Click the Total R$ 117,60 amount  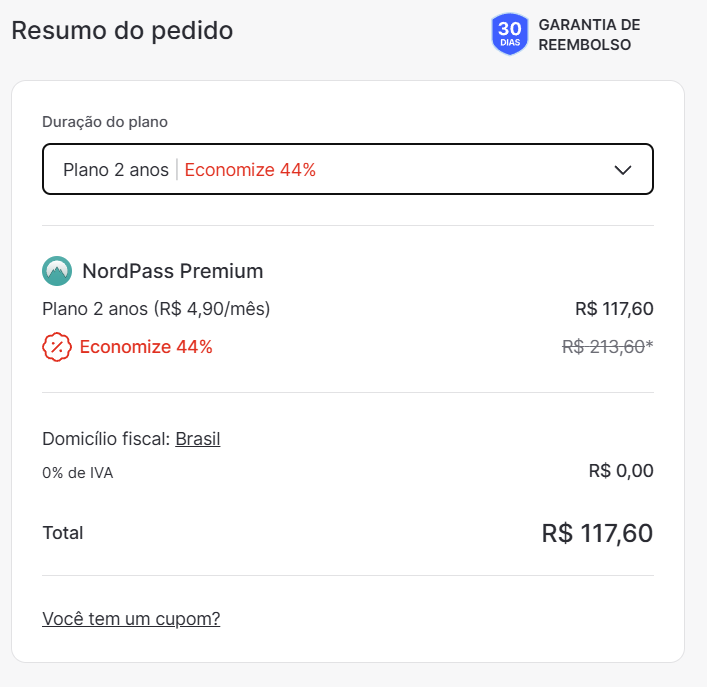(597, 533)
